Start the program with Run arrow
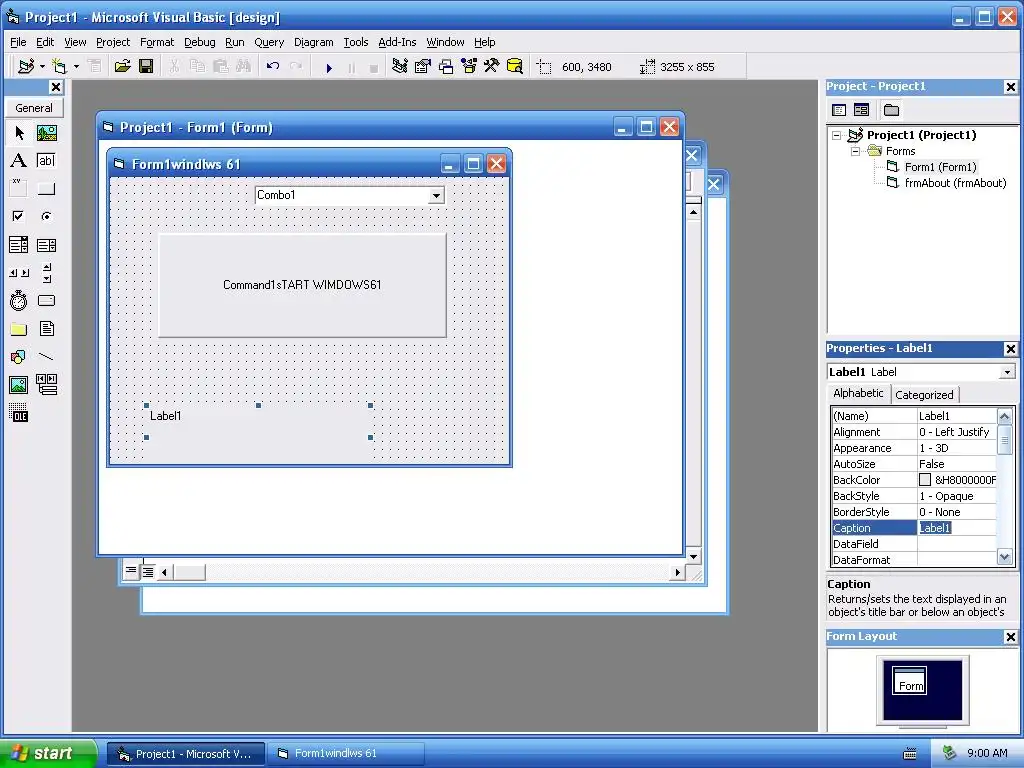This screenshot has width=1024, height=768. point(329,67)
